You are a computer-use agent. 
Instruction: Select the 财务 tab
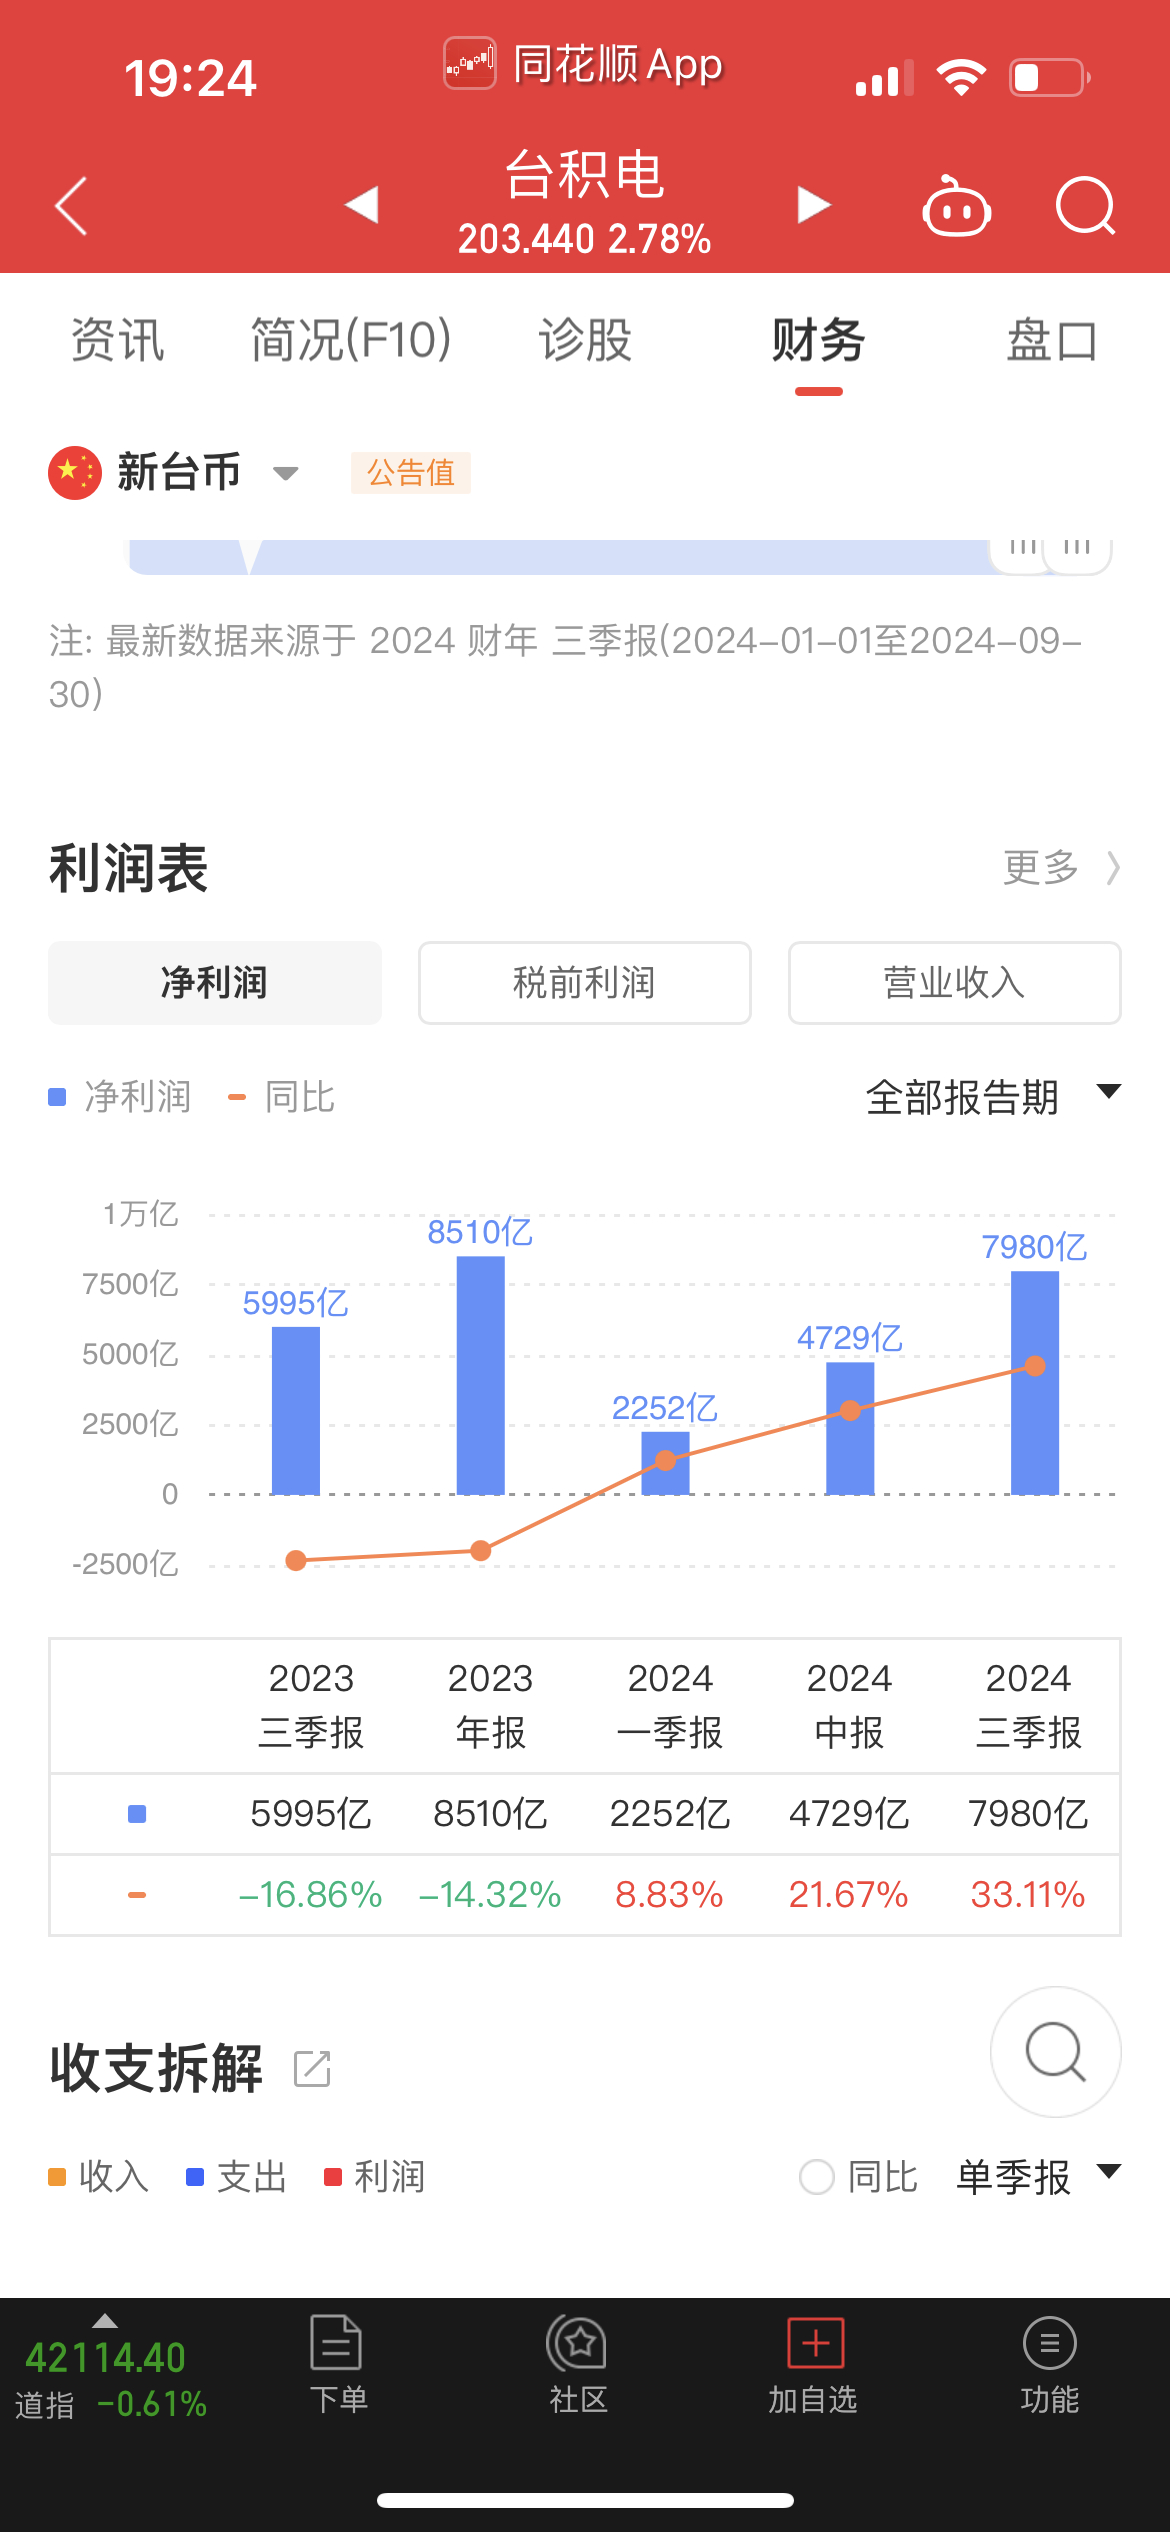tap(818, 340)
